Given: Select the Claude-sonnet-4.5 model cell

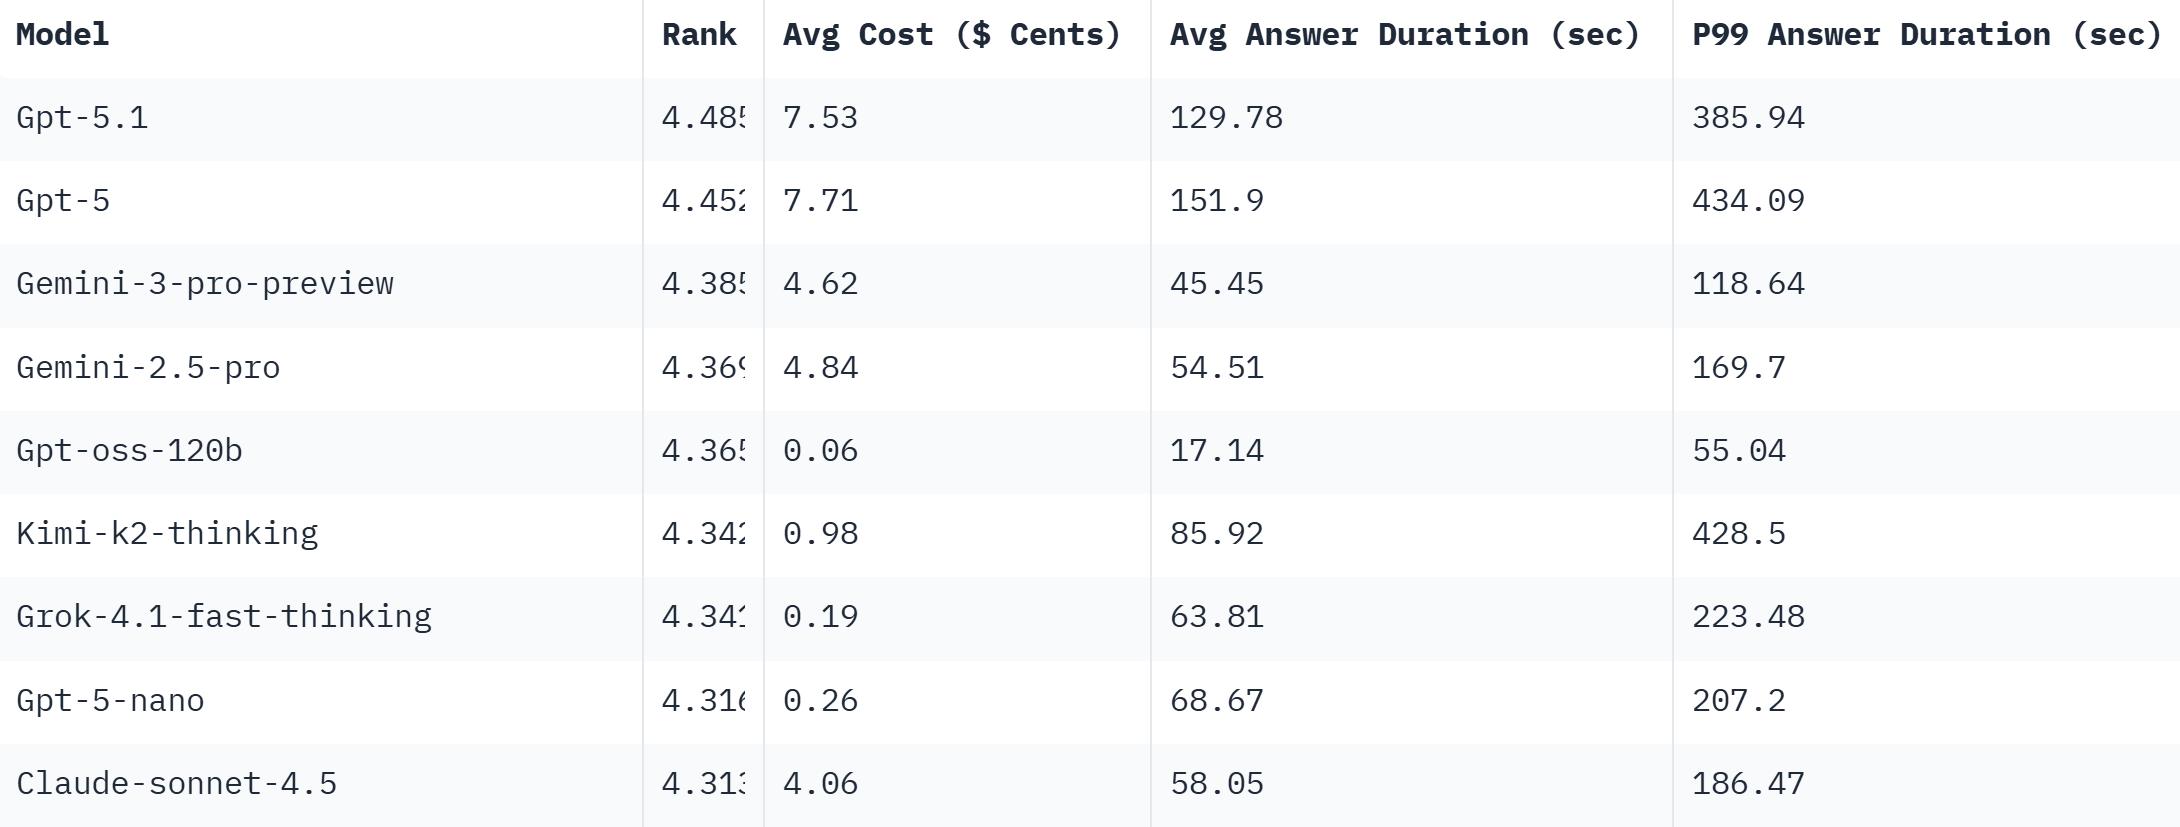Looking at the screenshot, I should click(x=176, y=784).
